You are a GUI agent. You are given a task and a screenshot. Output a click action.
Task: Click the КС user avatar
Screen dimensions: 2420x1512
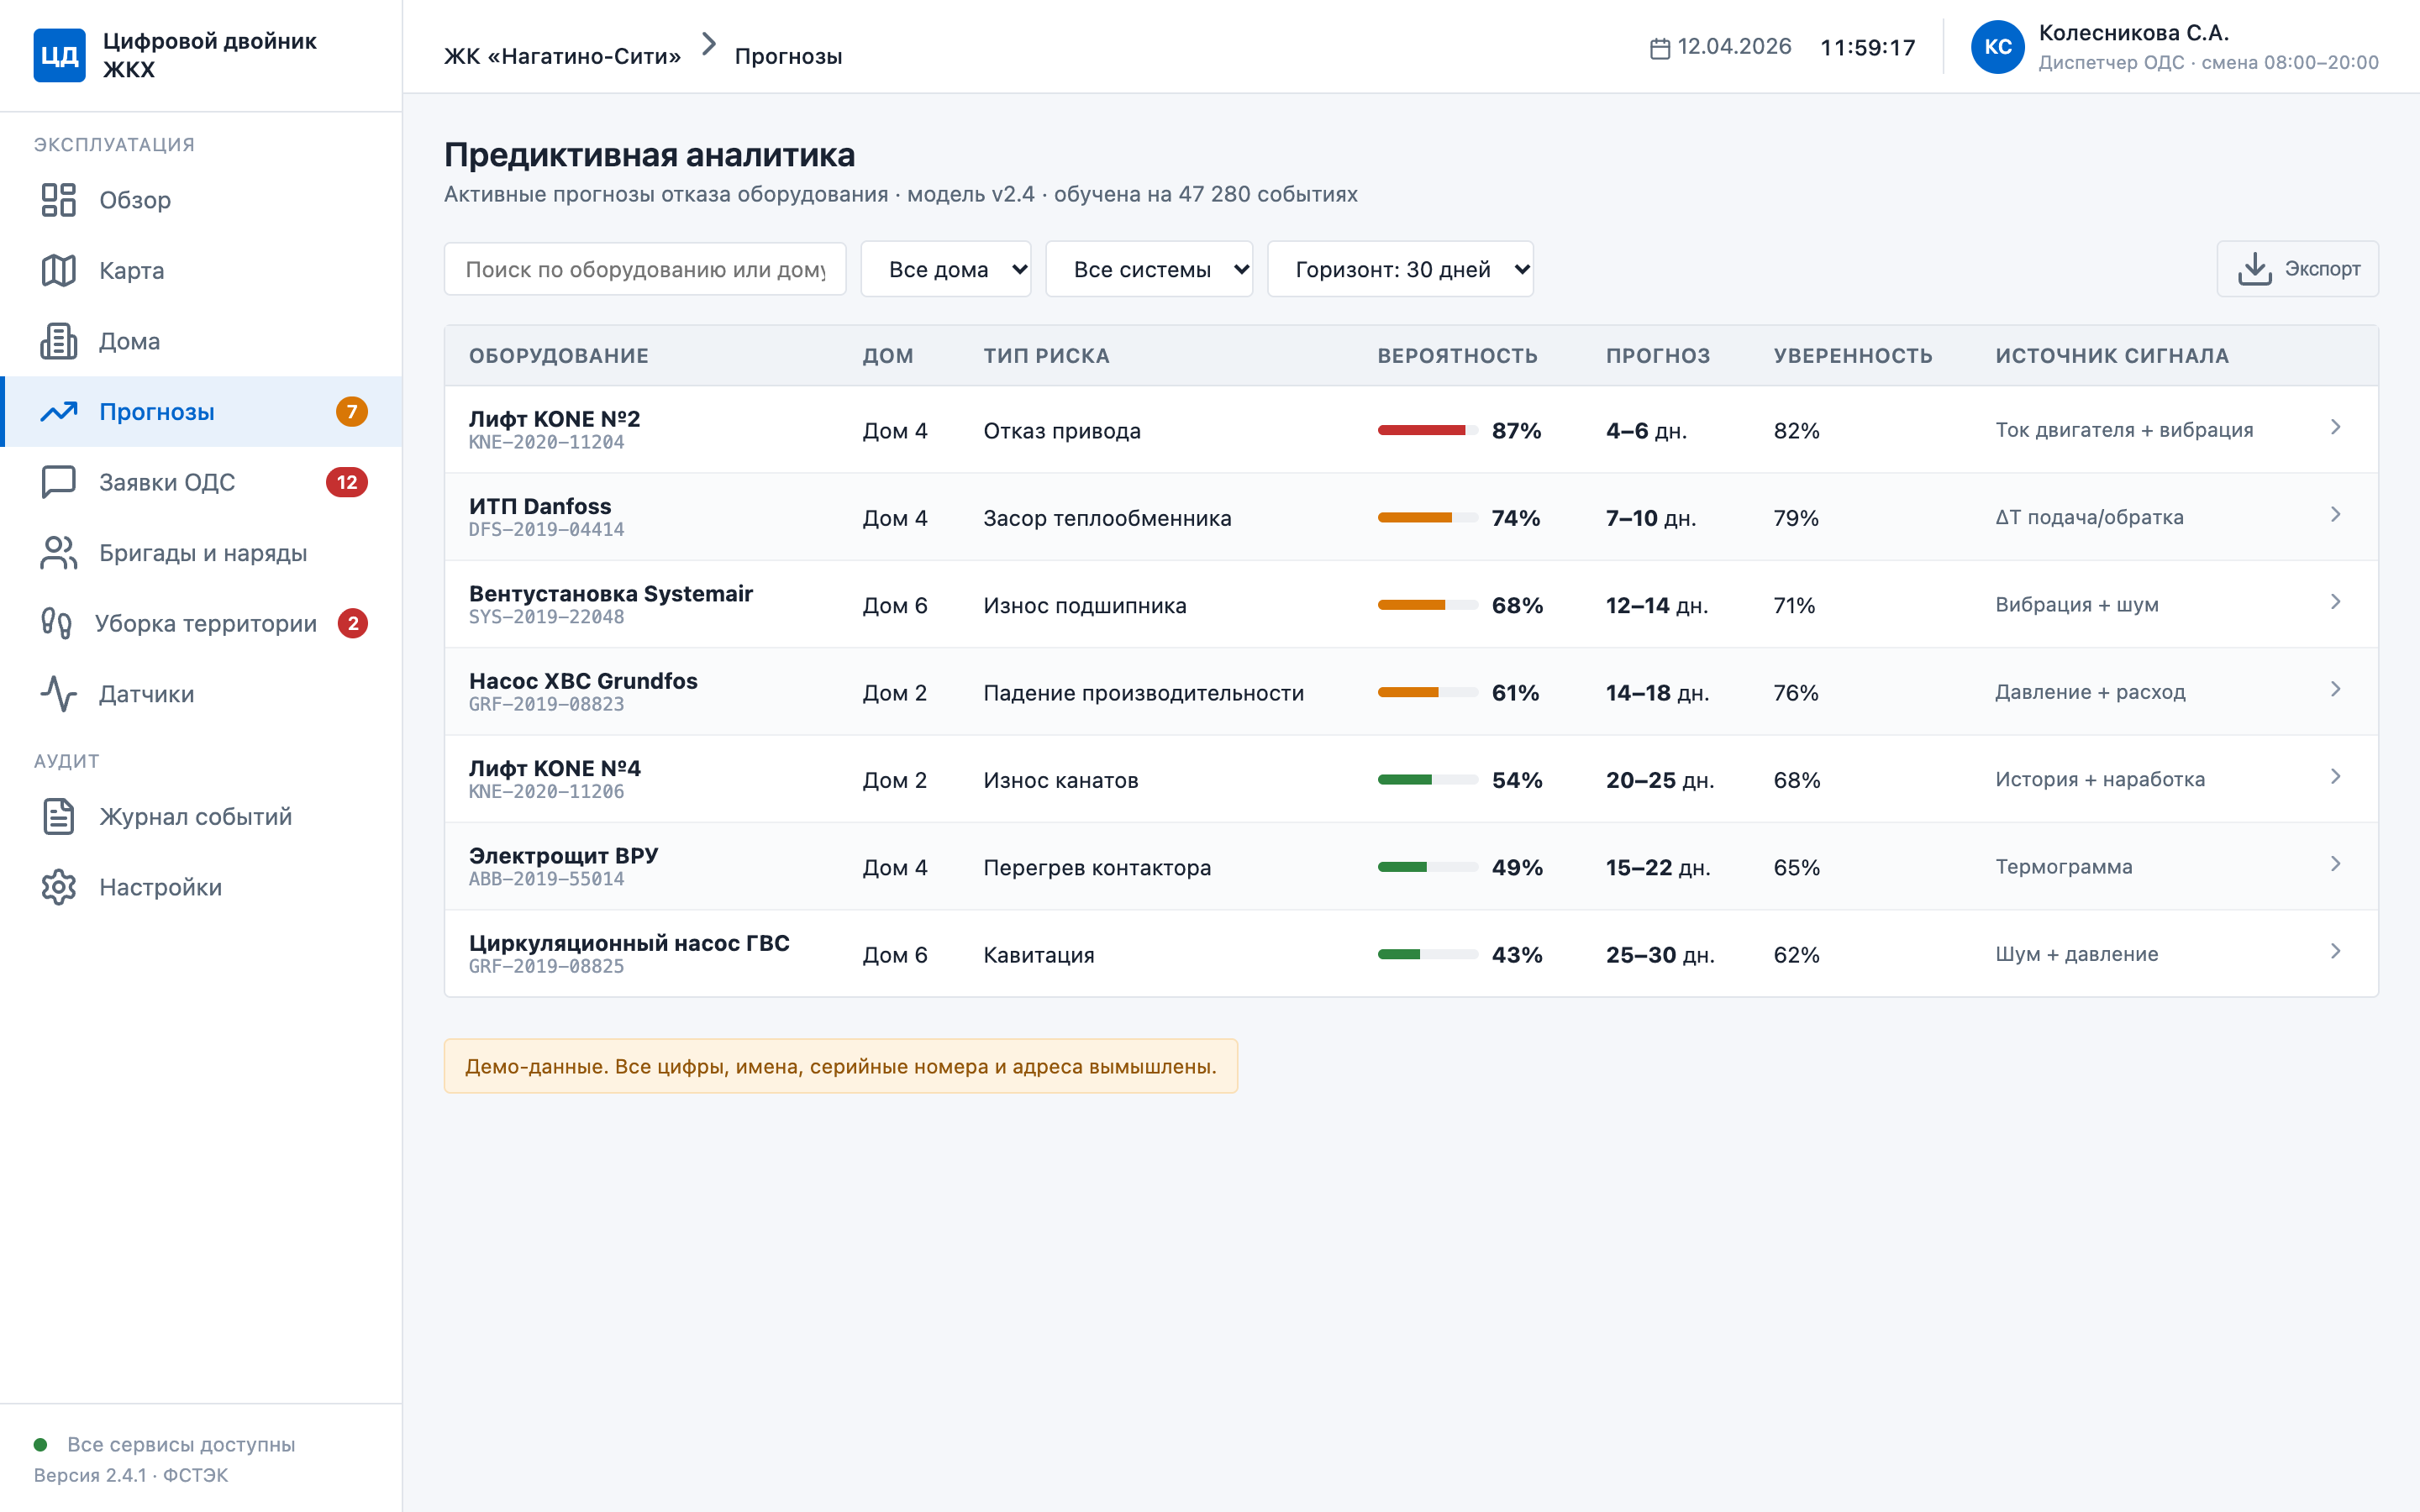click(x=1997, y=47)
